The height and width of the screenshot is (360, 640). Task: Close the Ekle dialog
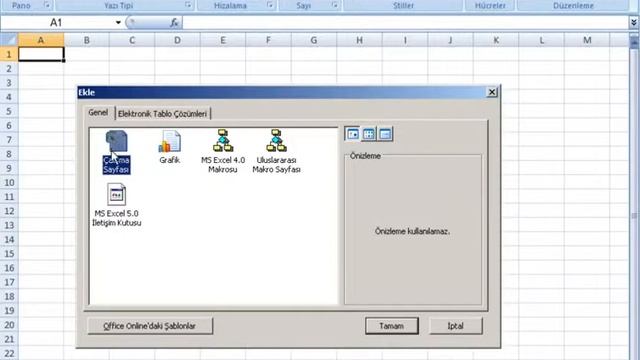(x=492, y=92)
